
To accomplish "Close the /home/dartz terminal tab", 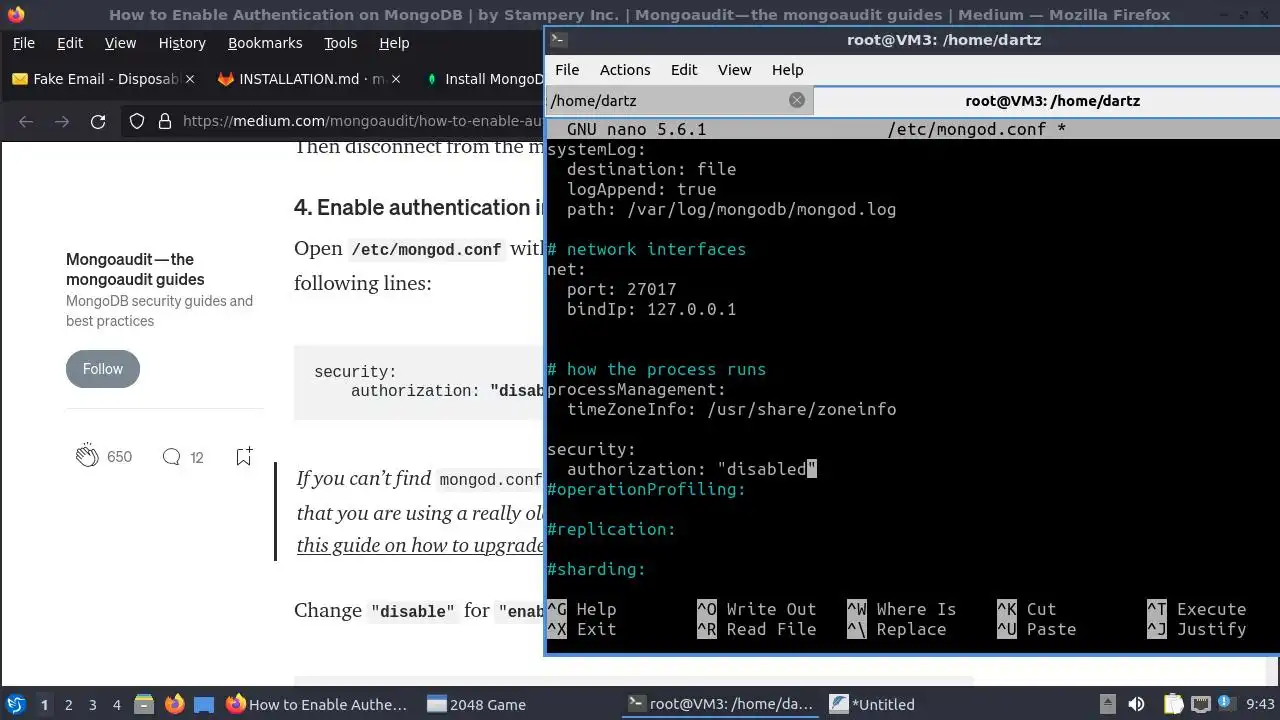I will 797,100.
